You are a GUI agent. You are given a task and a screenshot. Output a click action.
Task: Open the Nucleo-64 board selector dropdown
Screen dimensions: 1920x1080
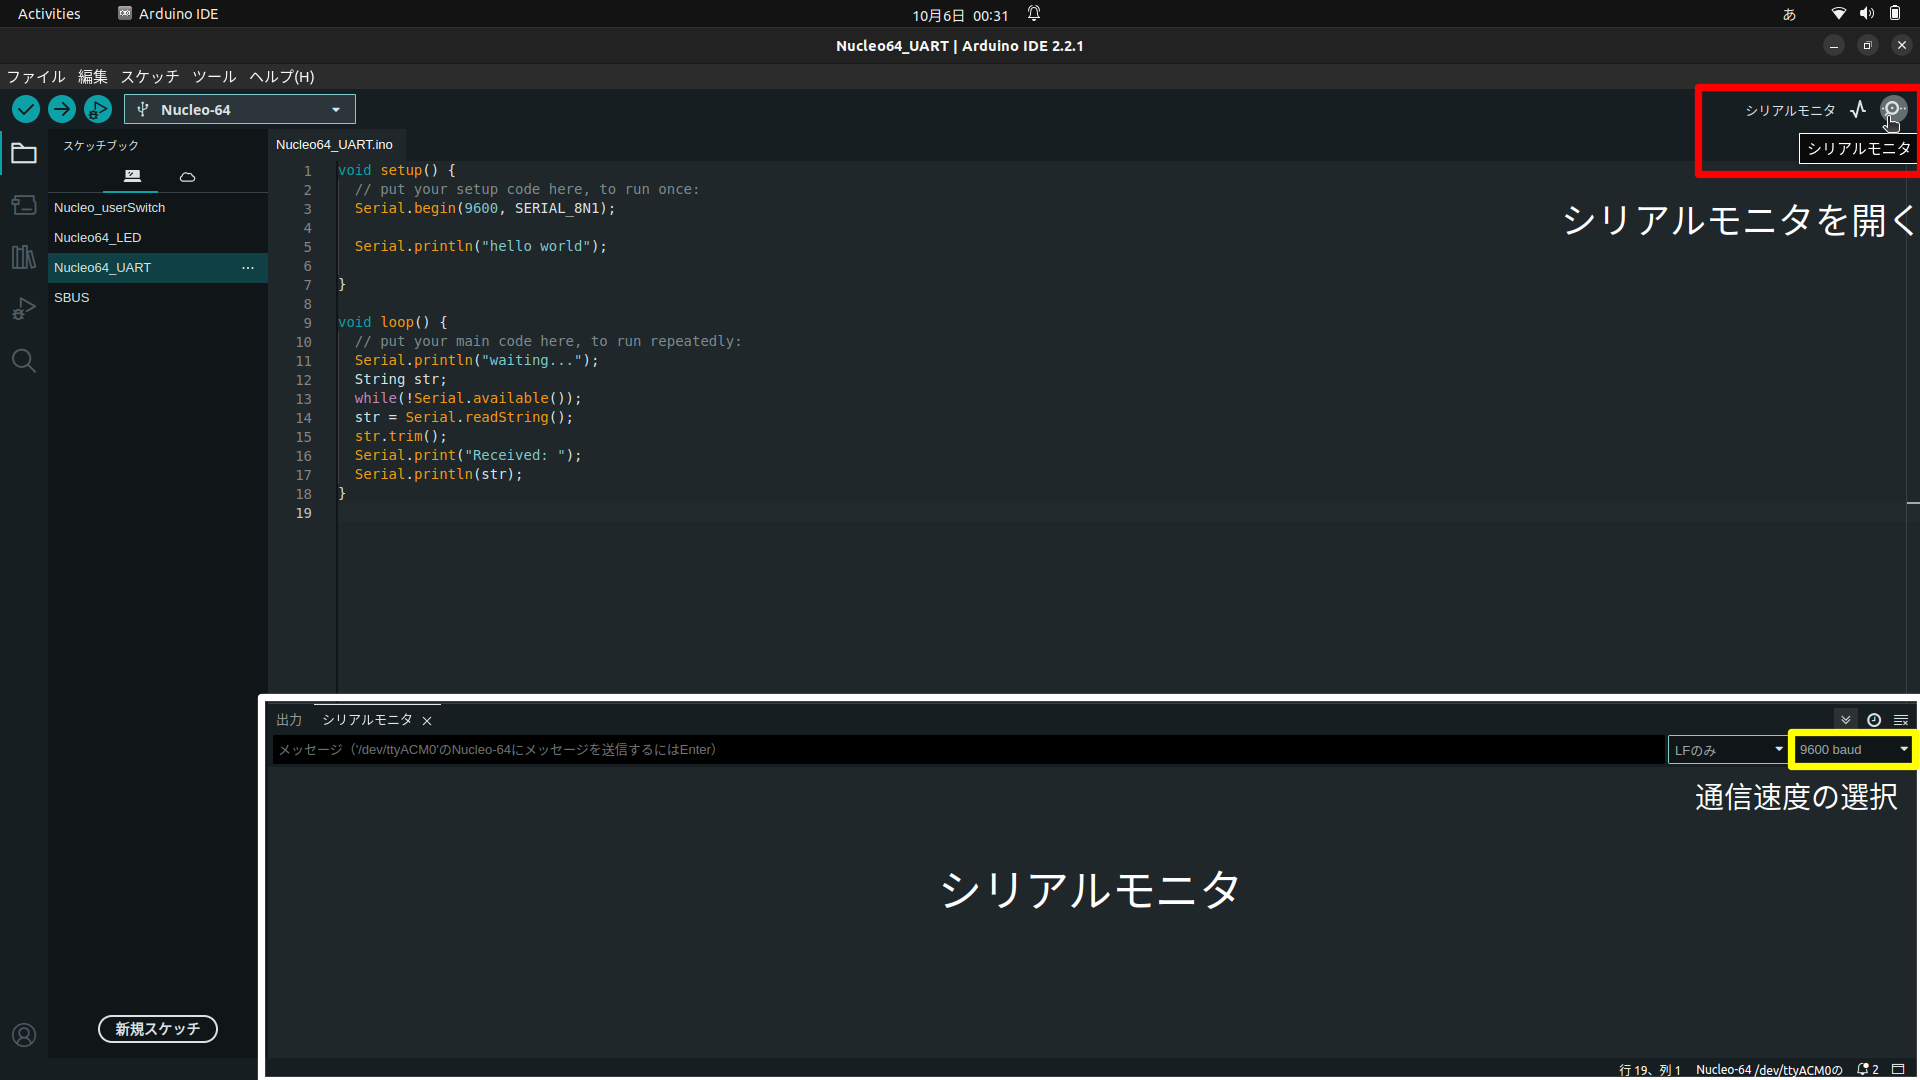(240, 109)
